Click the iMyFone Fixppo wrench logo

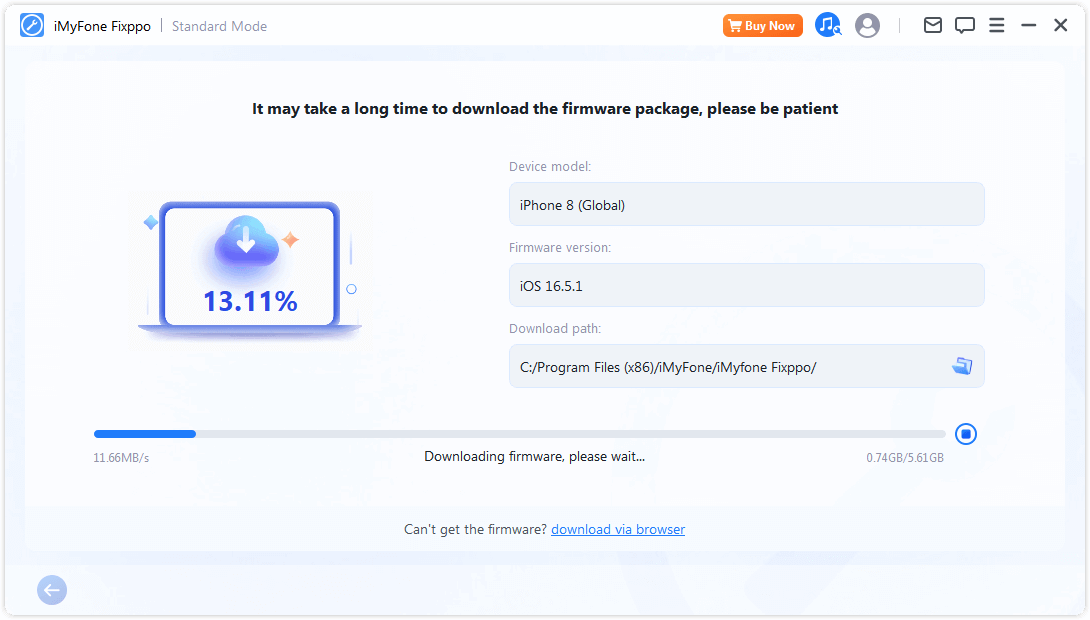pos(32,26)
